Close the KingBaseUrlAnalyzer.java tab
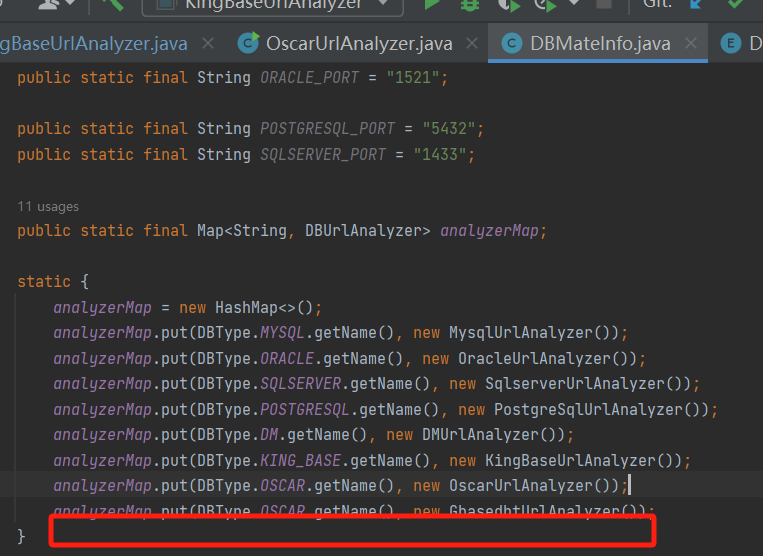 (208, 44)
